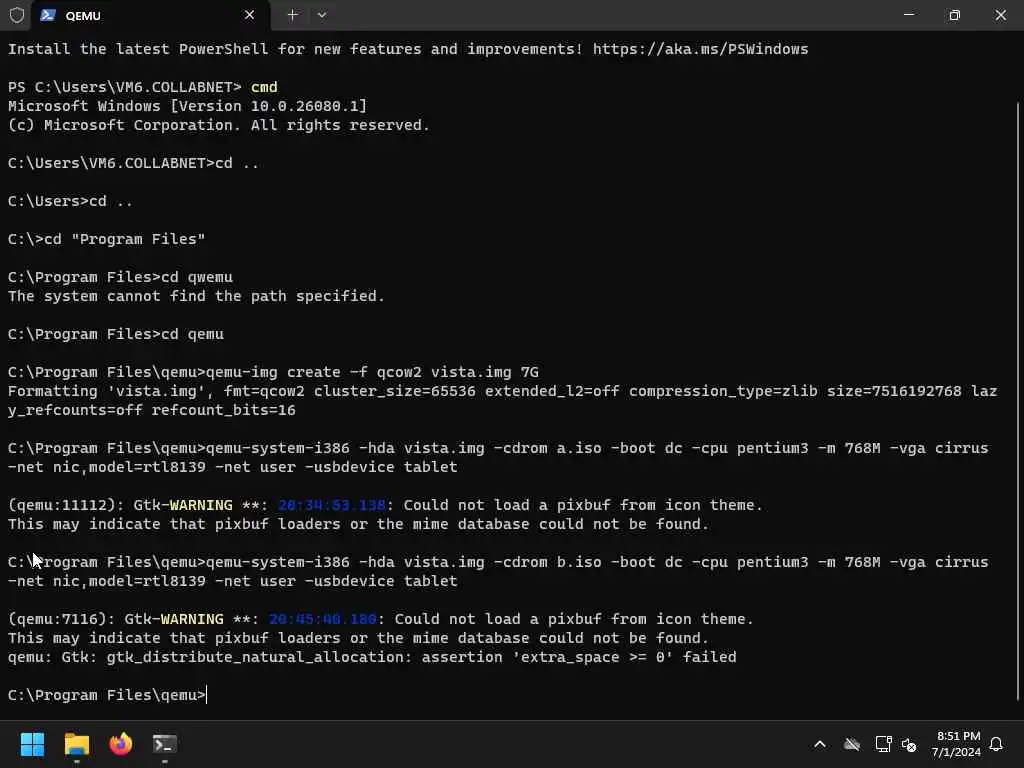Screen dimensions: 1024x768
Task: Close the QEMU tab
Action: (x=249, y=15)
